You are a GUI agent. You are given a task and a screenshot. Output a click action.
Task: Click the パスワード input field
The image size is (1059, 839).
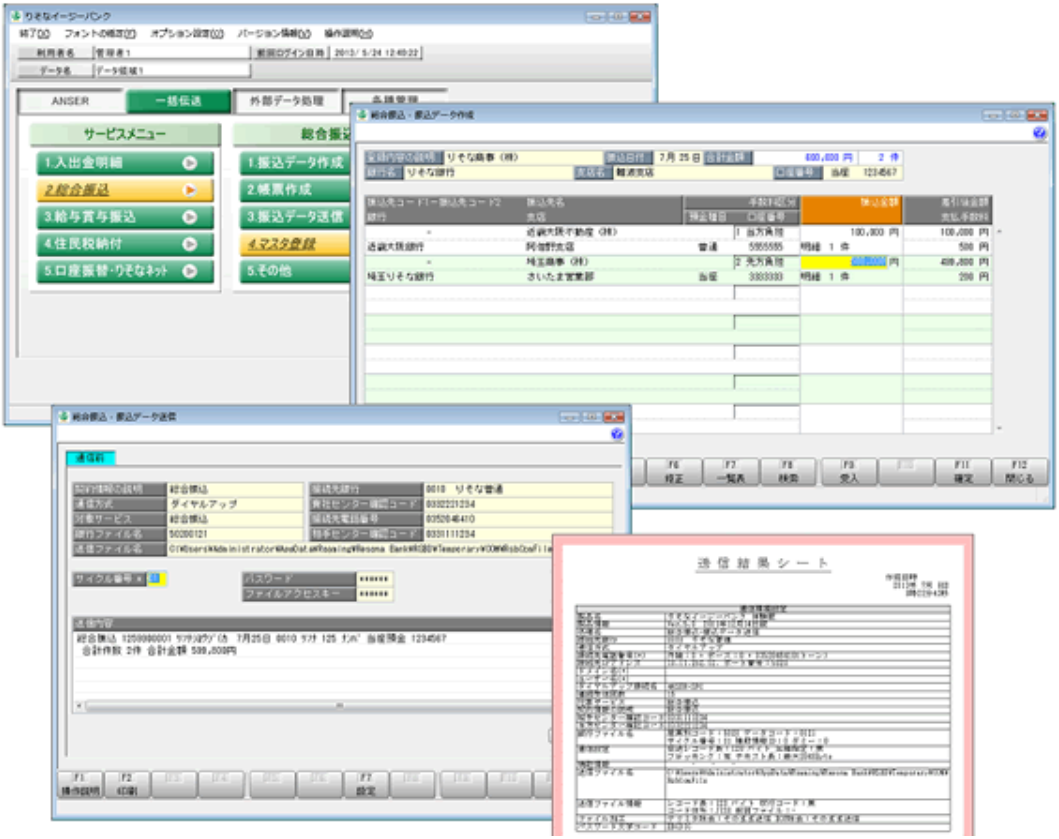point(374,579)
